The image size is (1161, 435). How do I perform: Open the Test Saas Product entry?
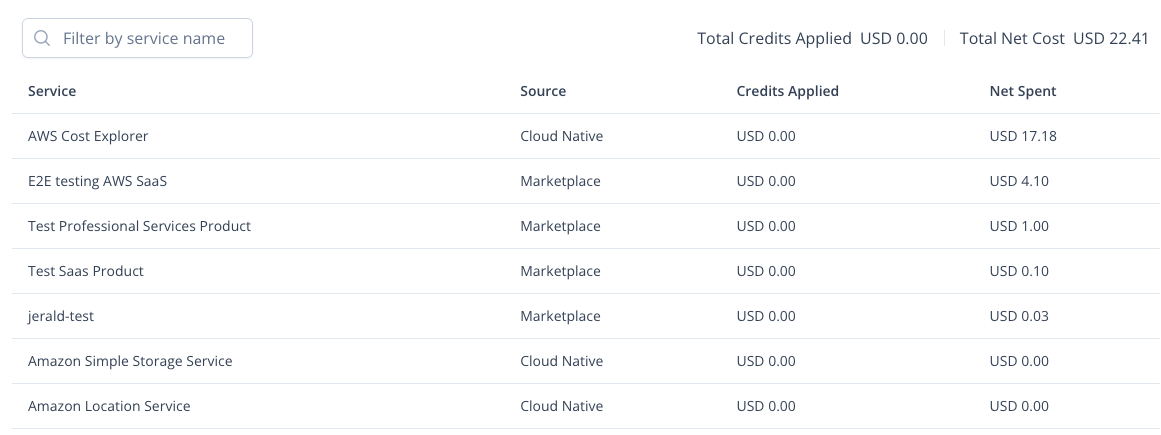[86, 271]
